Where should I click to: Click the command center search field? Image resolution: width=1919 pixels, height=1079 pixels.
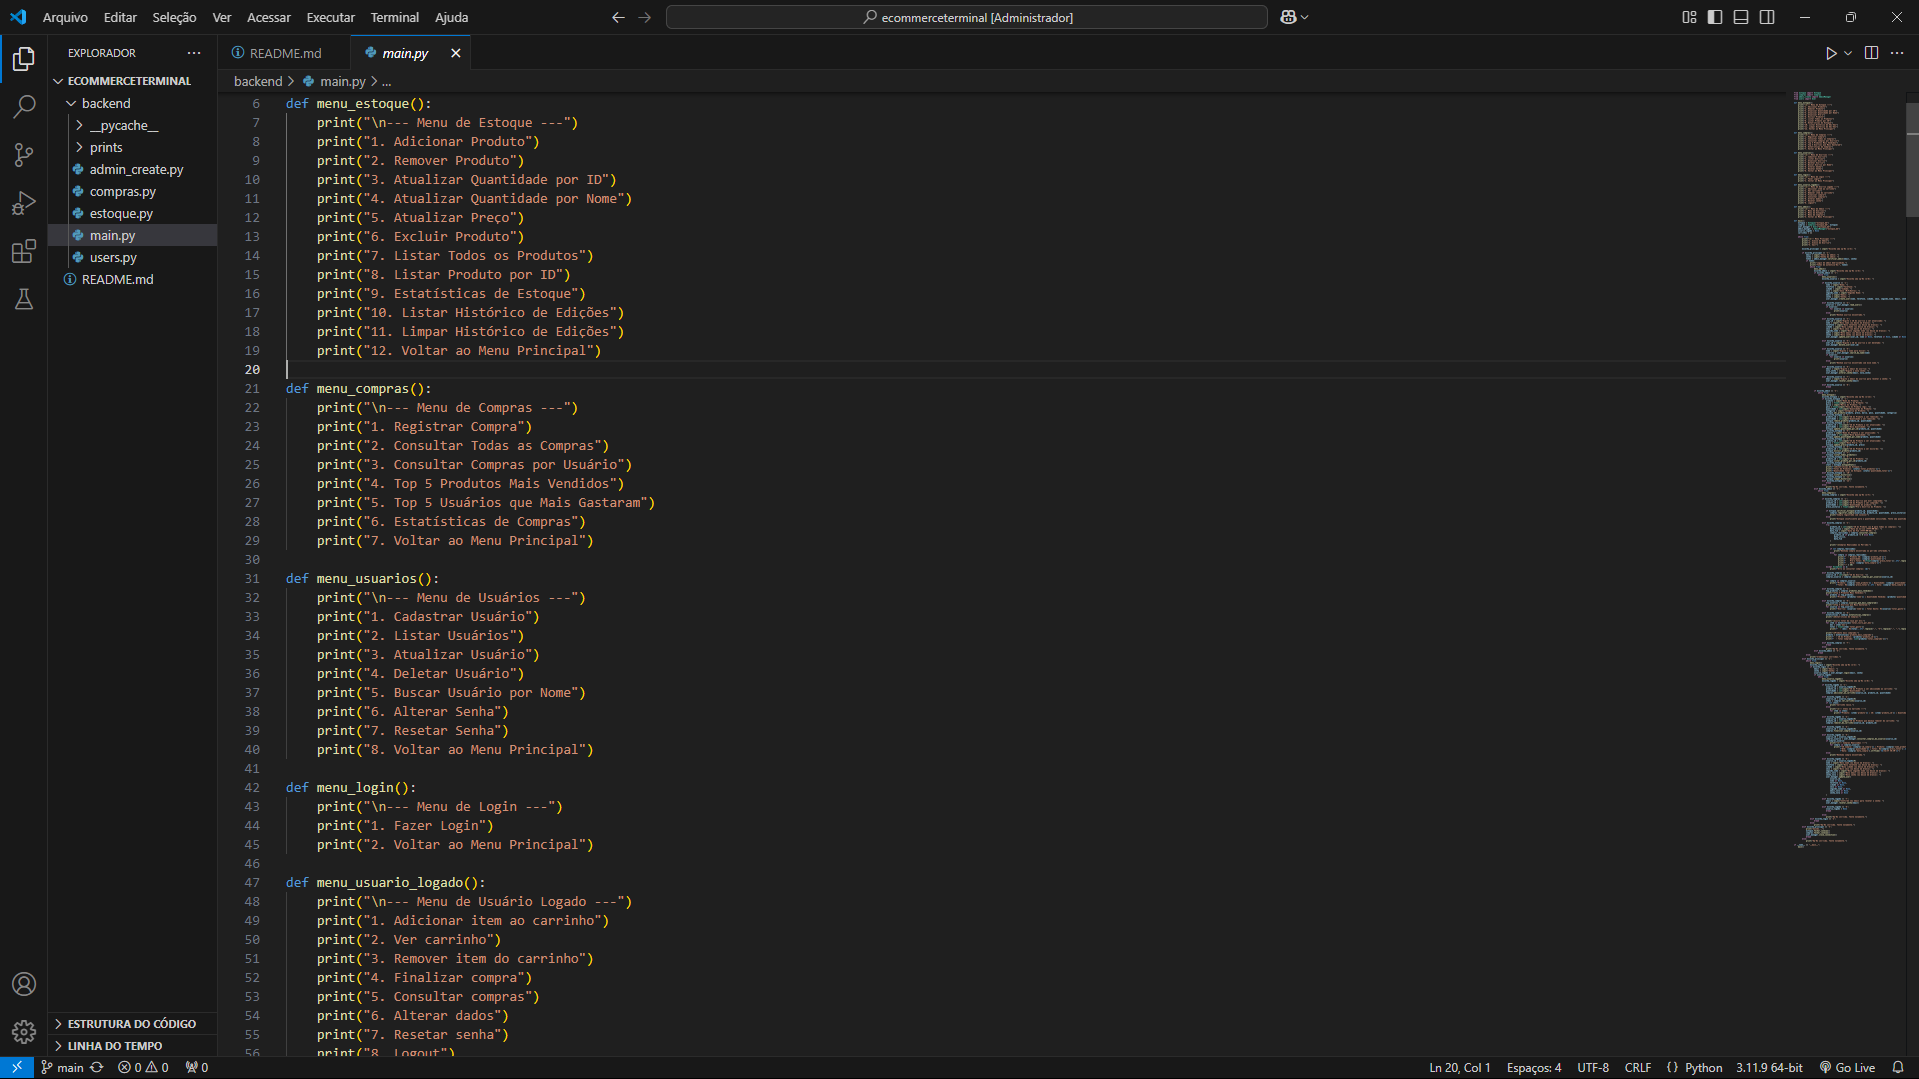(x=966, y=17)
